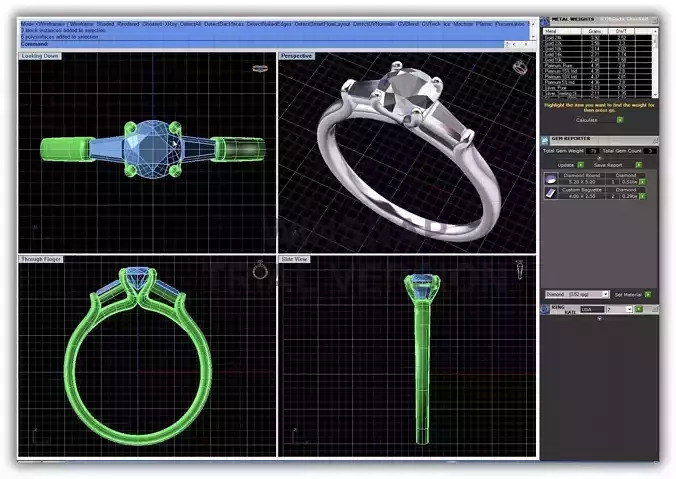Open the Diamond material dropdown

click(605, 294)
